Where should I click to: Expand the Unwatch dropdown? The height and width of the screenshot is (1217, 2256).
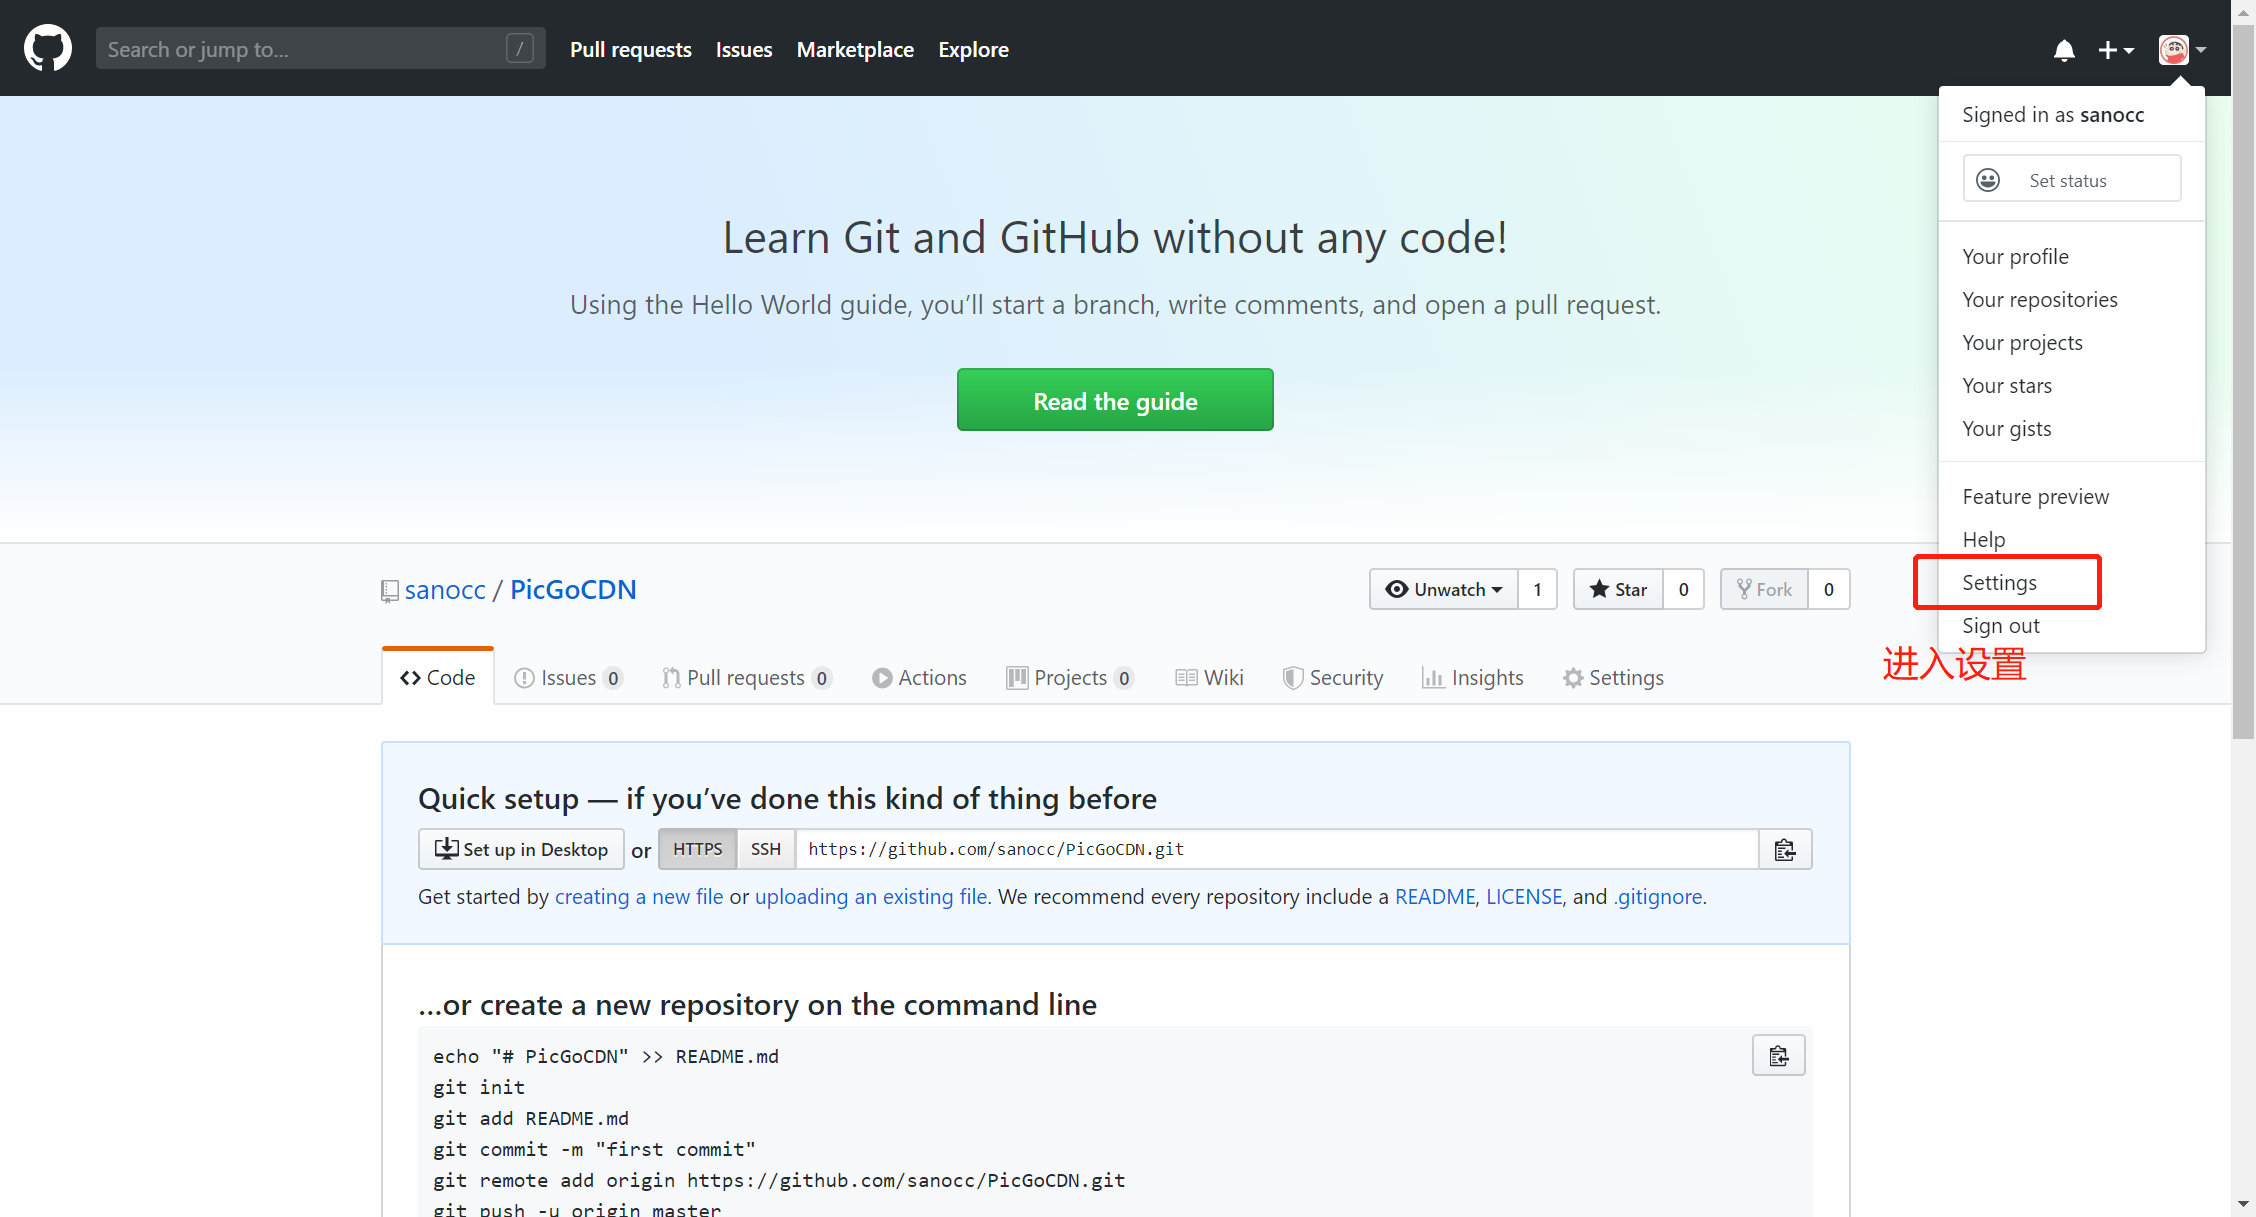1443,589
